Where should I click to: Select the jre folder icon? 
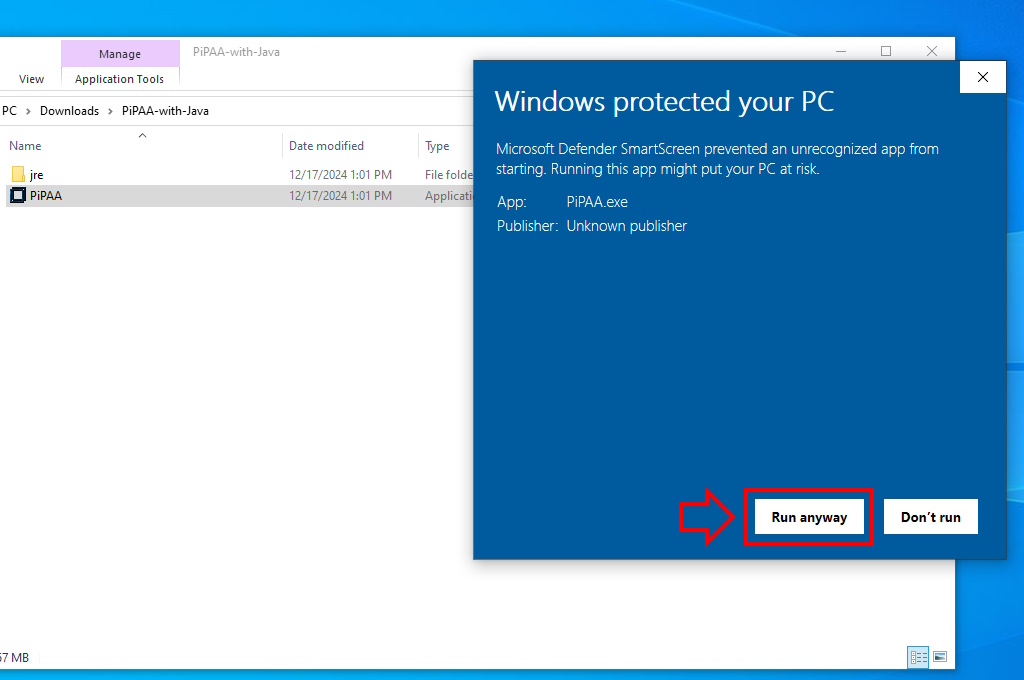click(18, 174)
